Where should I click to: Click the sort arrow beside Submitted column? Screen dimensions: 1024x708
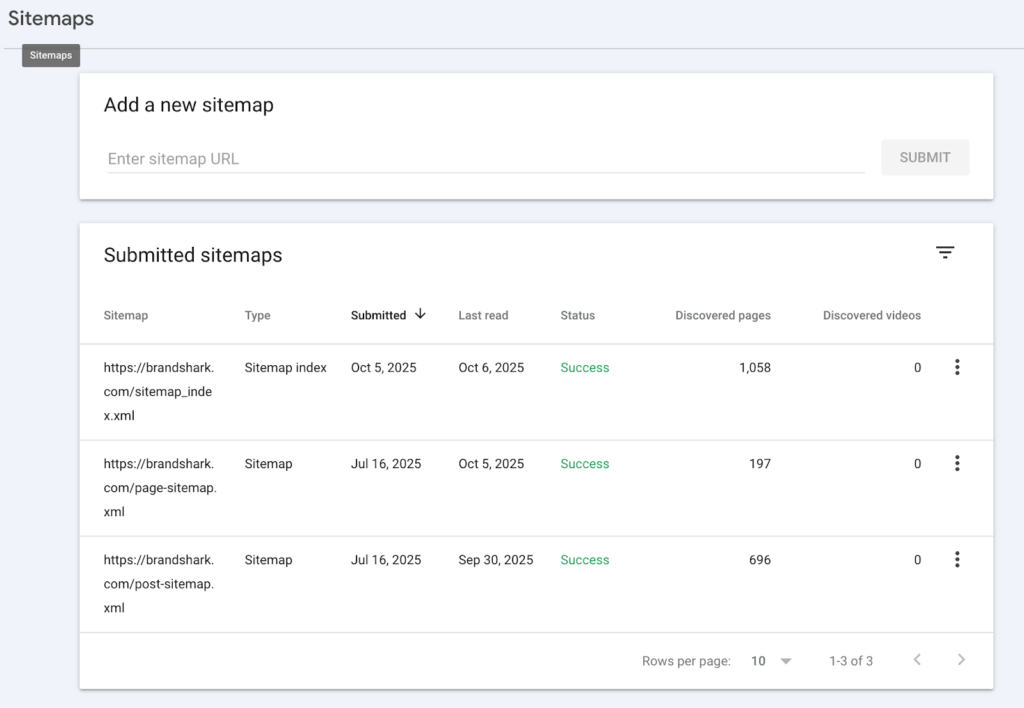coord(420,314)
